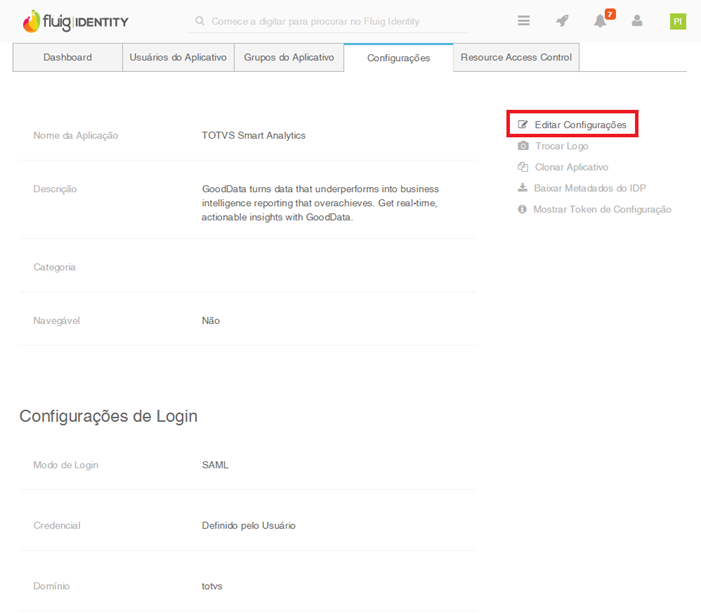Click the Categoria label
Screen dimensions: 701x614
pyautogui.click(x=54, y=267)
